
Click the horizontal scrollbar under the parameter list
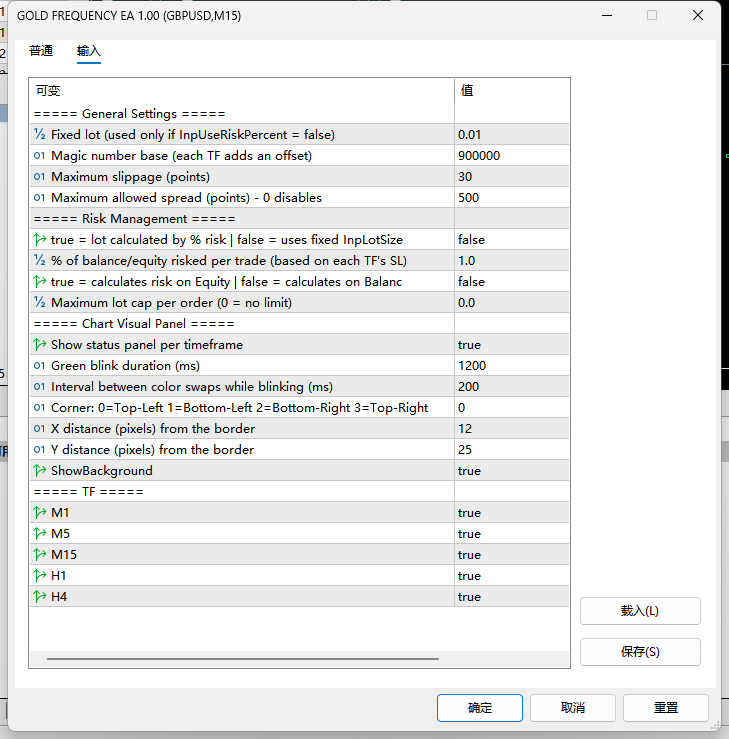tap(243, 658)
